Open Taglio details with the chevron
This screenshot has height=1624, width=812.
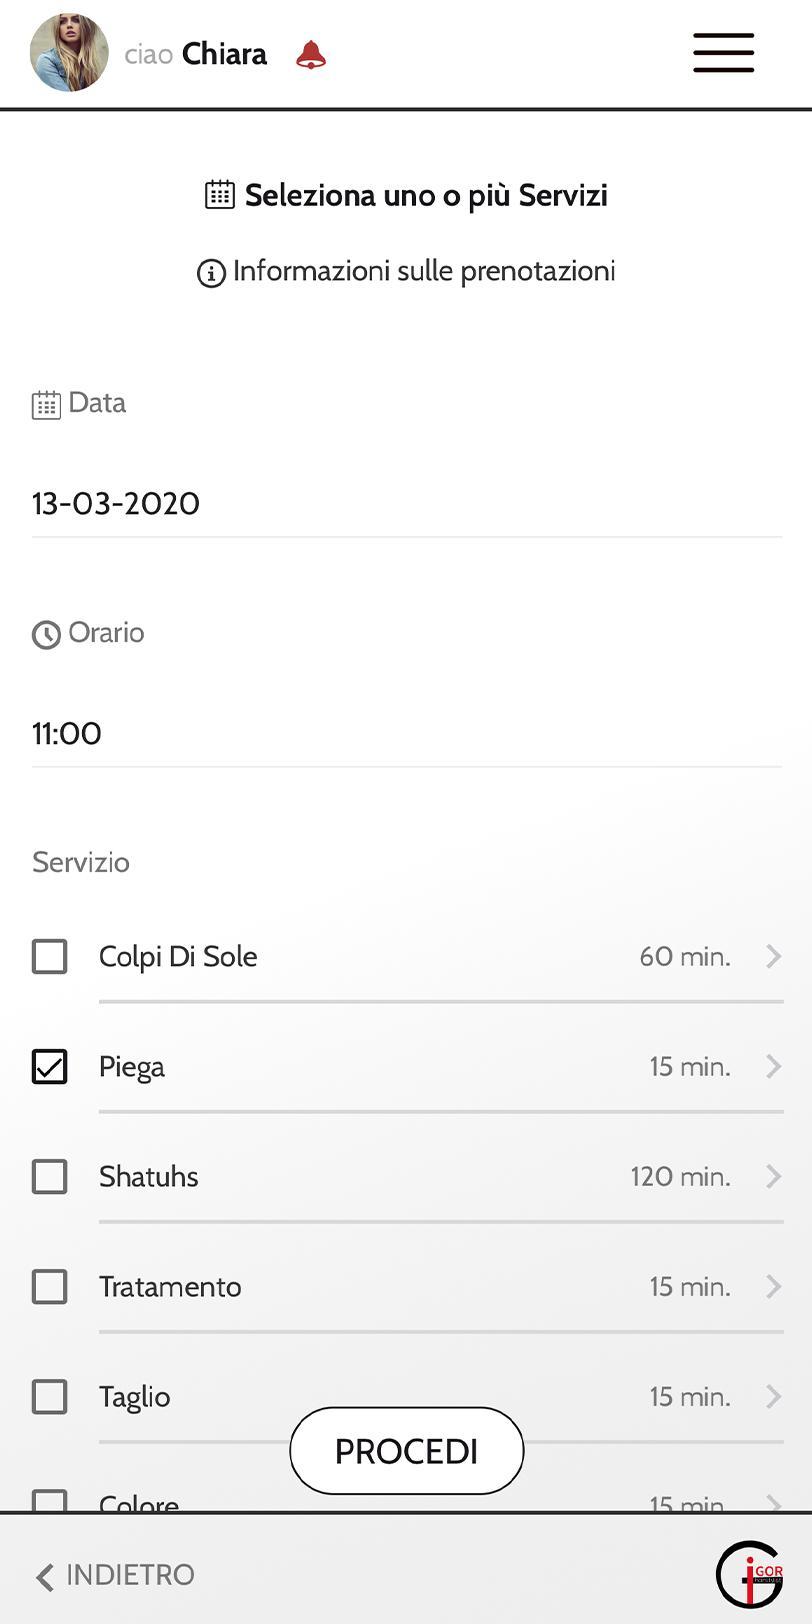[773, 1397]
